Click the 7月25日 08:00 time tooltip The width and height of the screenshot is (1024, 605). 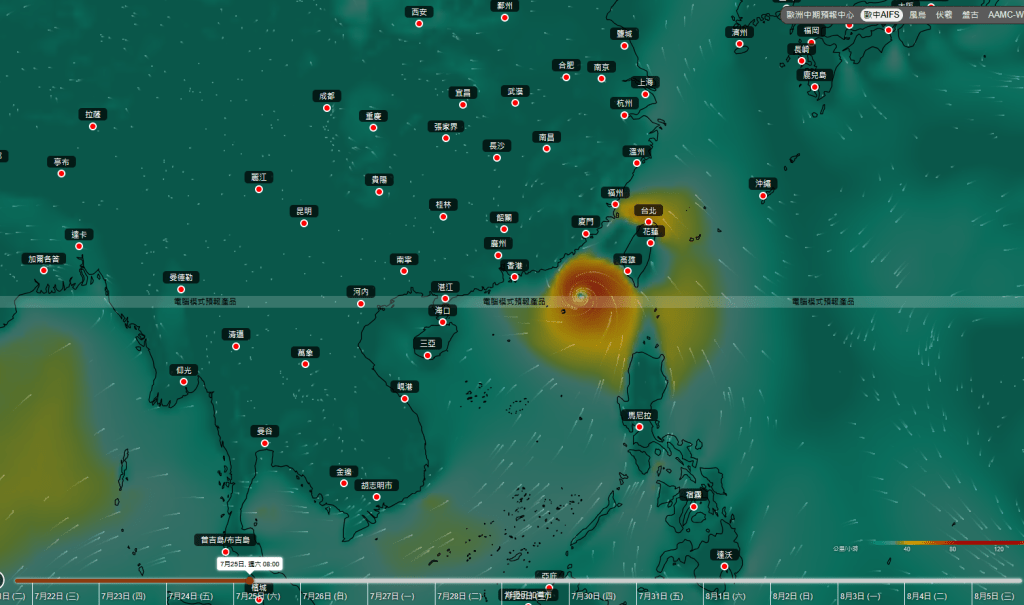click(249, 564)
